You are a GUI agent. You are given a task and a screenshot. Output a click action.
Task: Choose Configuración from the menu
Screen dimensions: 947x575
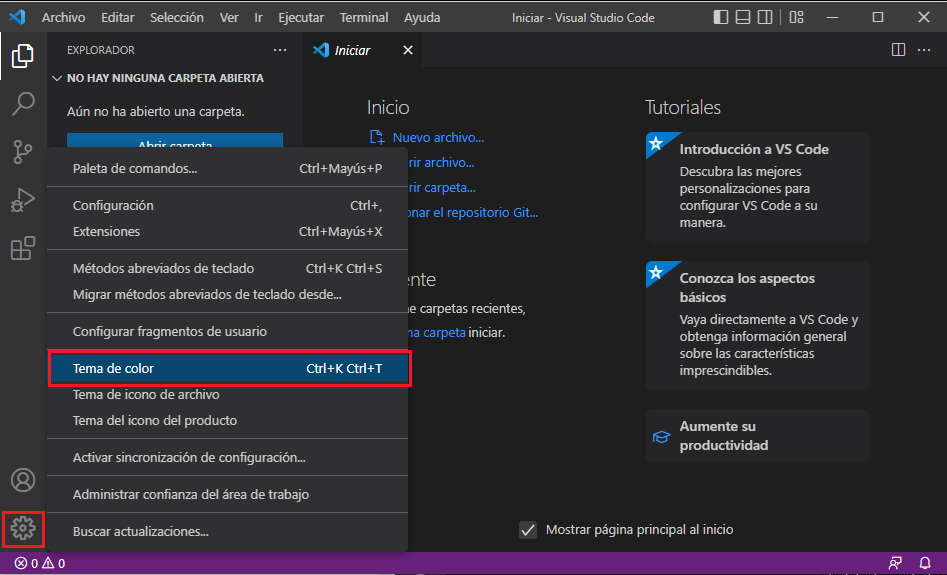coord(227,205)
